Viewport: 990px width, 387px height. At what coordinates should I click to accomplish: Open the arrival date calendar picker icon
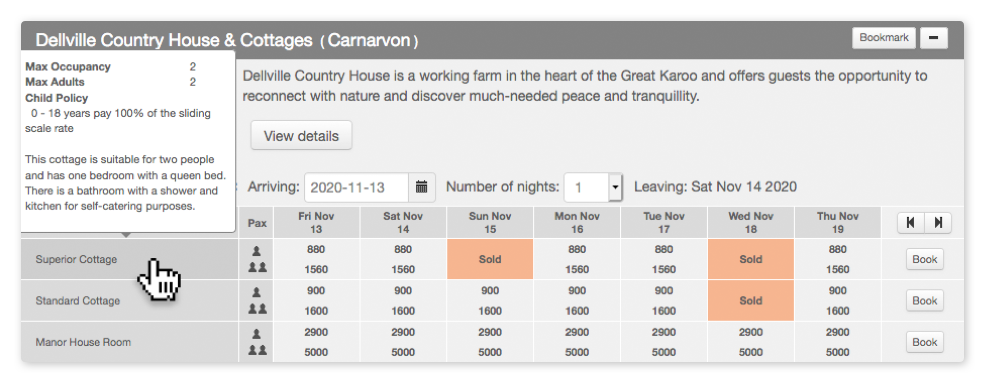(422, 188)
